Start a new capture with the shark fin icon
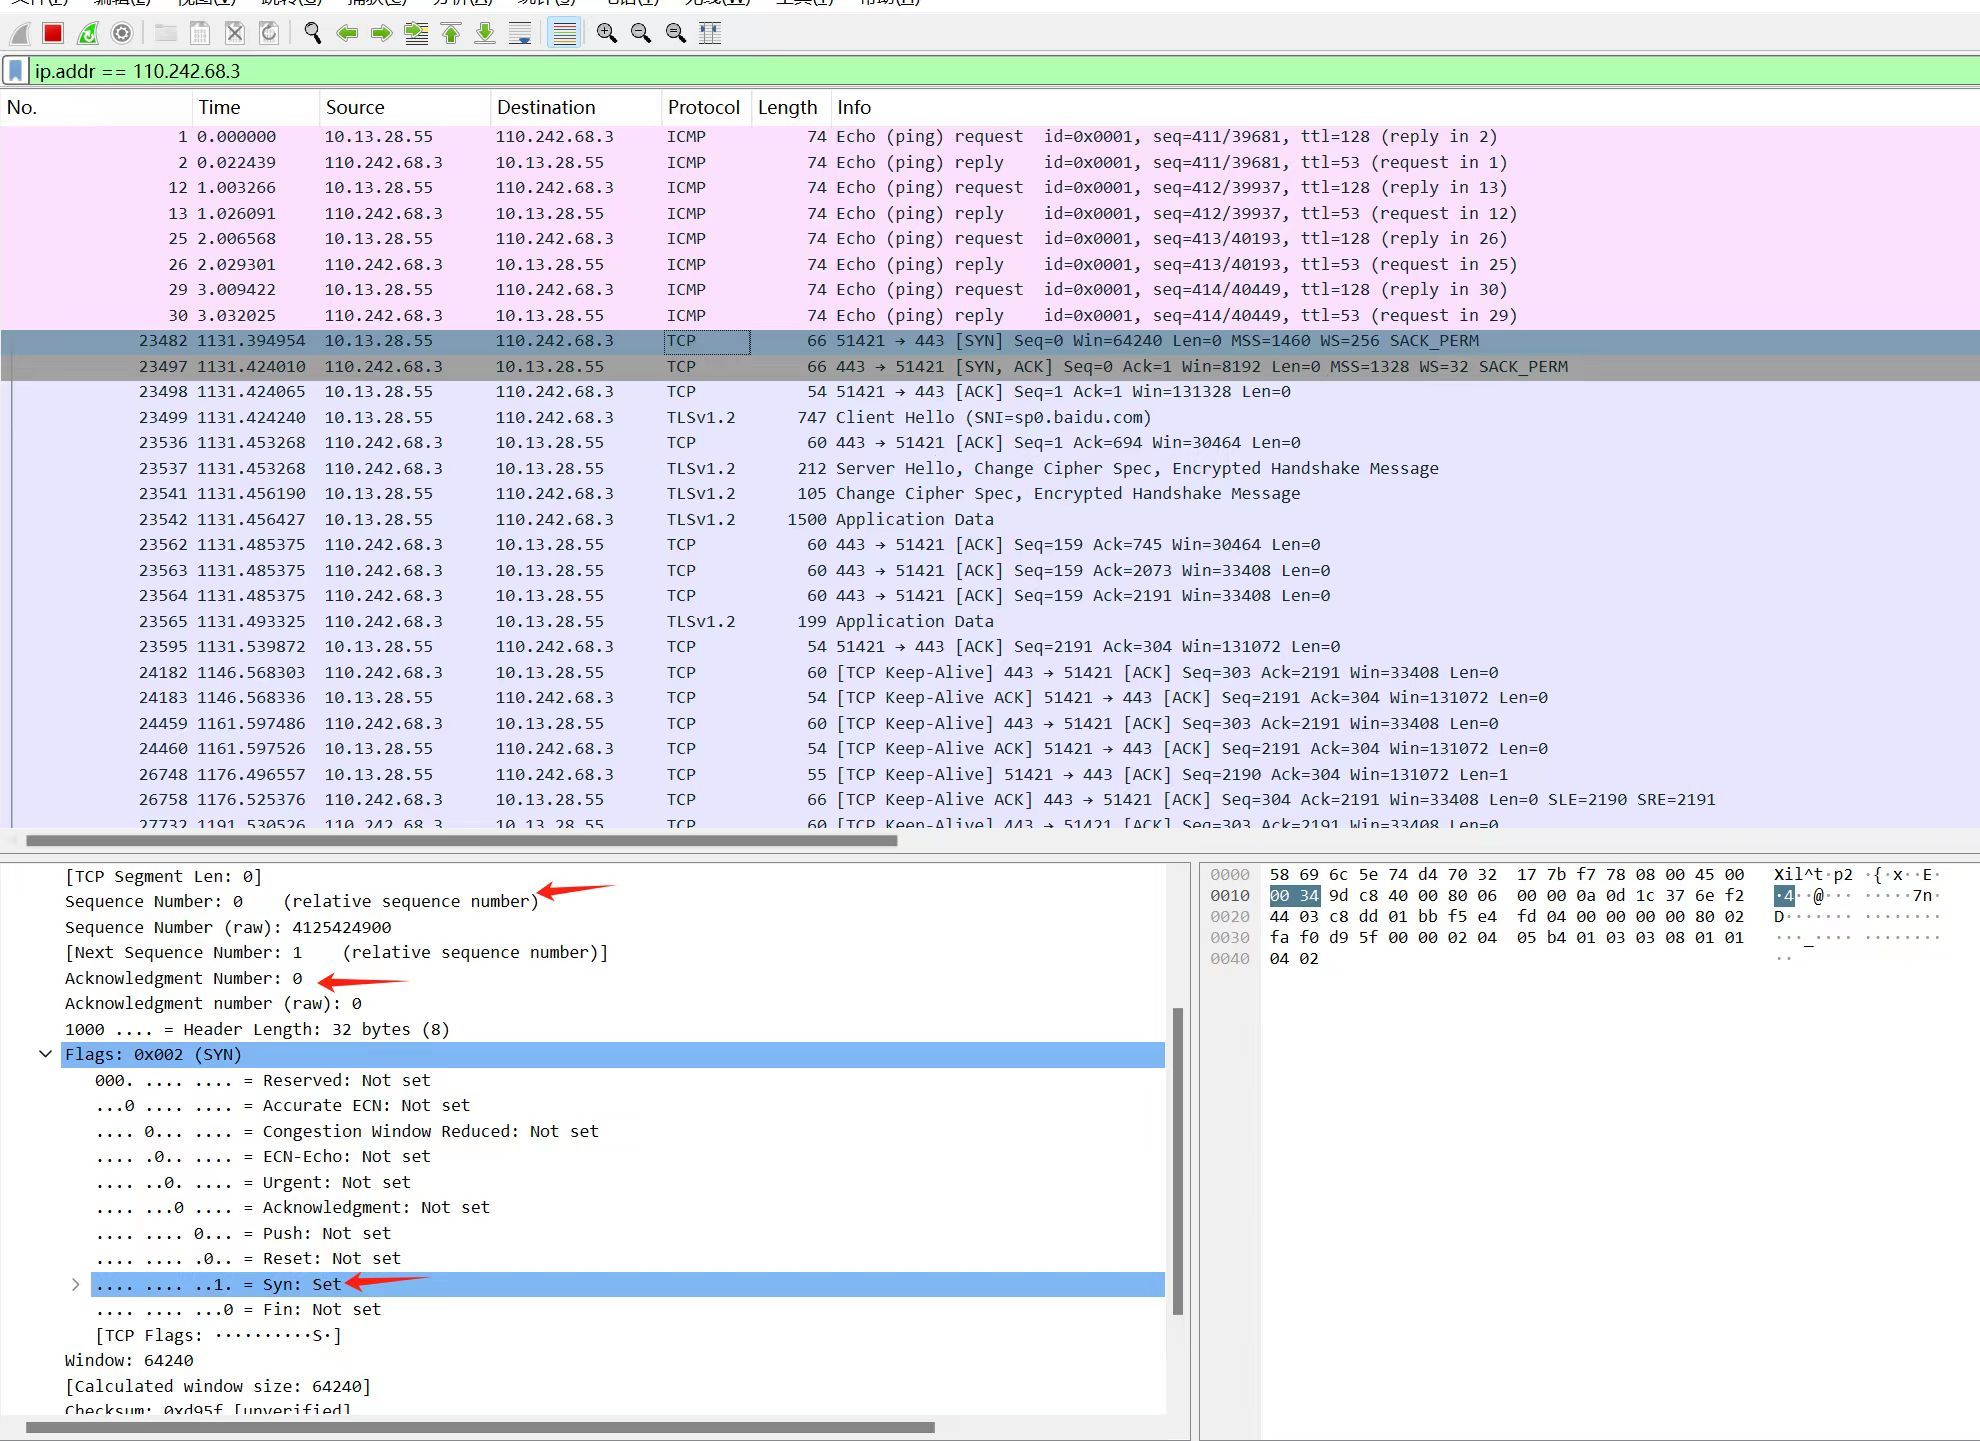 (x=19, y=34)
